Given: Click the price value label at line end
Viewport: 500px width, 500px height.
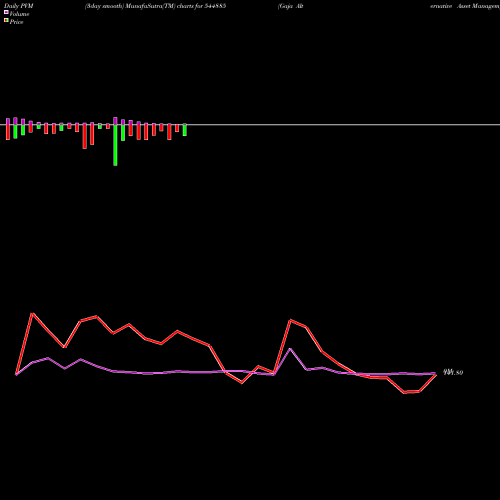Looking at the screenshot, I should (x=453, y=372).
